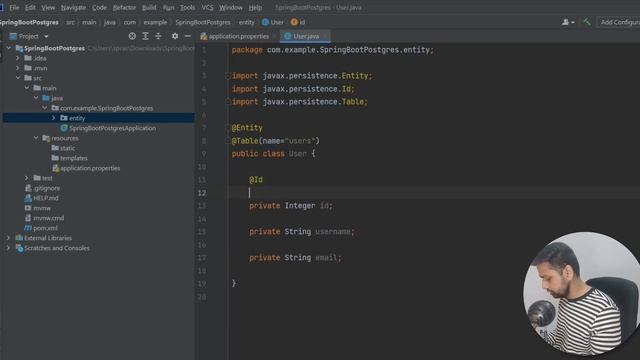Screen dimensions: 640x360
Task: Open the Help menu
Action: pyautogui.click(x=255, y=7)
